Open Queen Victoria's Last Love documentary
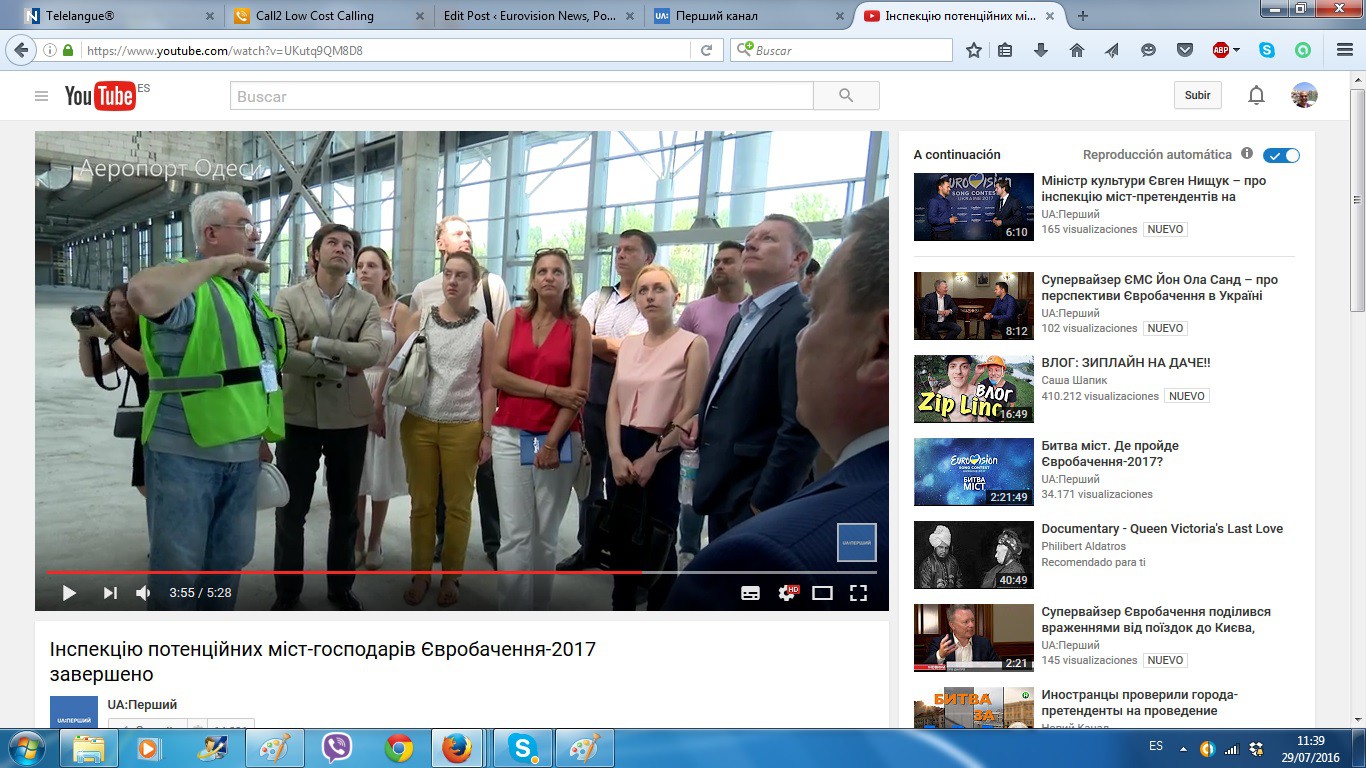 1162,529
